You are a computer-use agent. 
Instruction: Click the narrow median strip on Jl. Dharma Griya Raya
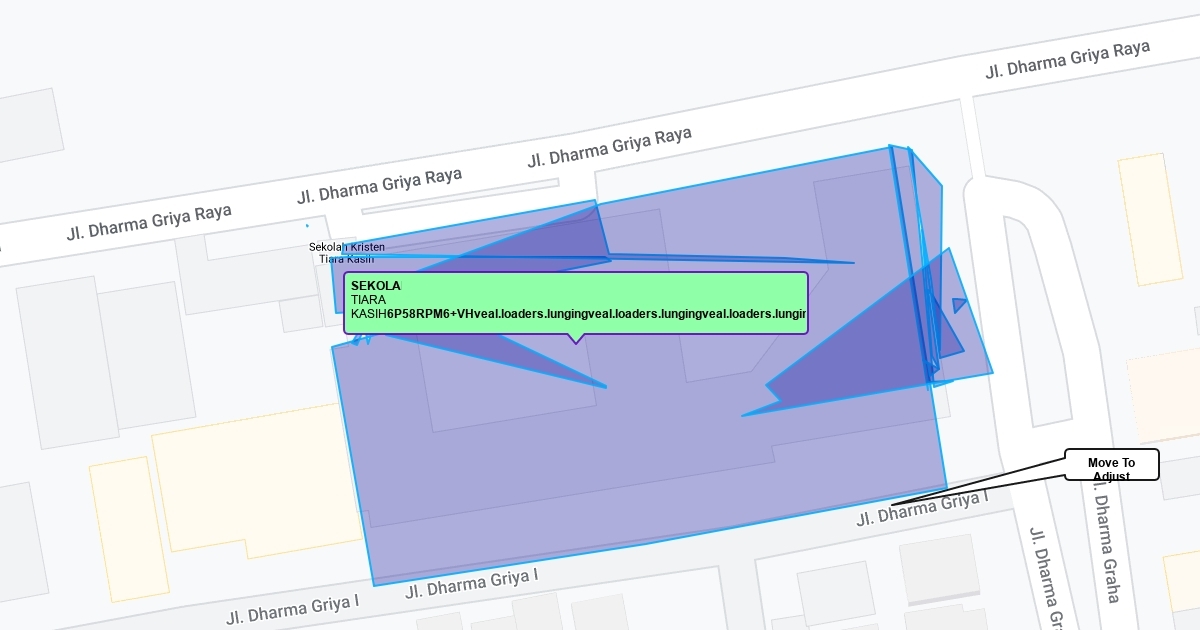460,196
